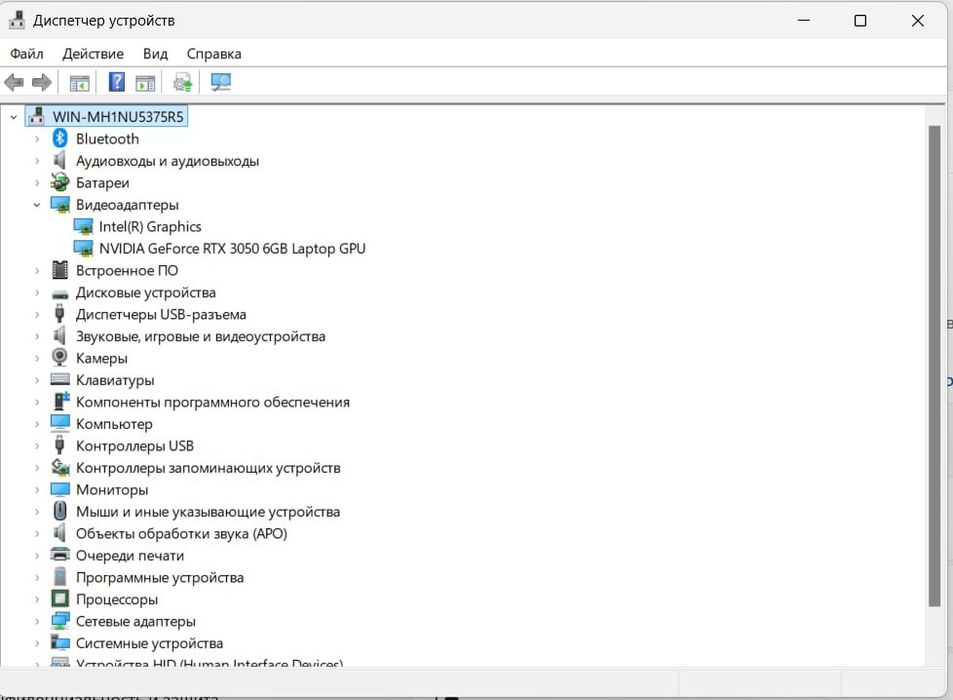
Task: Open the Help question mark icon
Action: click(117, 82)
